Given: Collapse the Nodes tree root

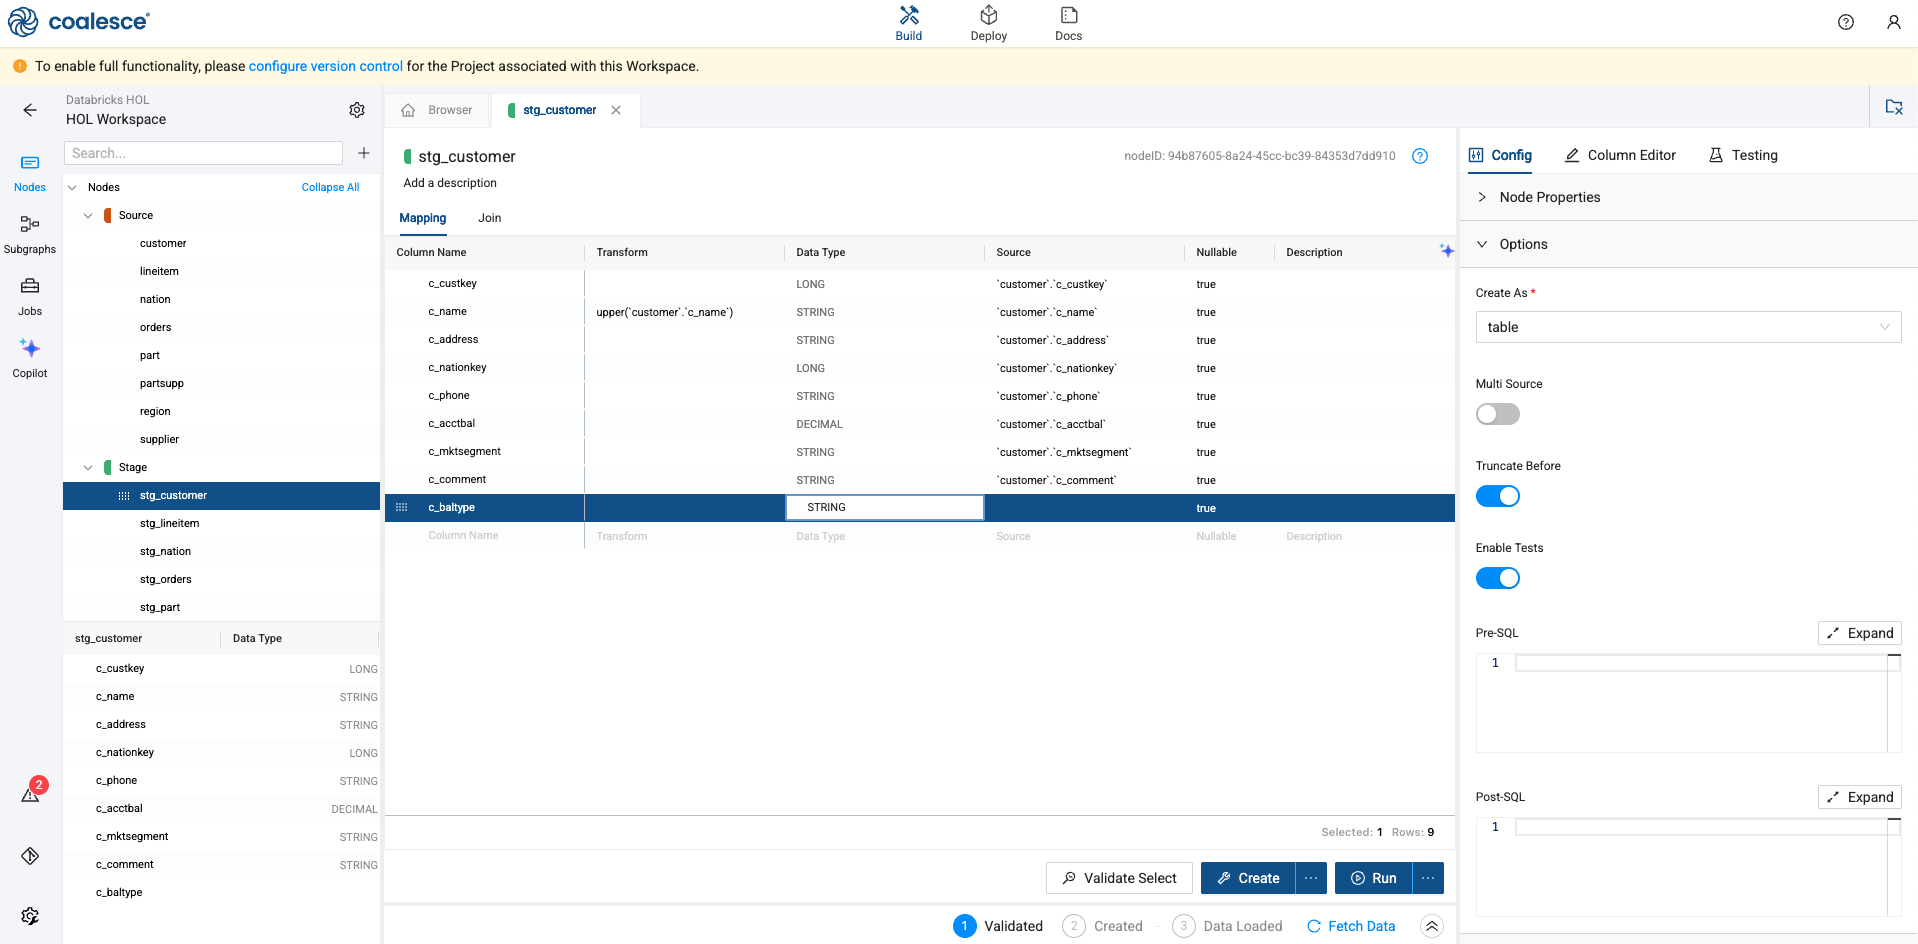Looking at the screenshot, I should pyautogui.click(x=72, y=187).
